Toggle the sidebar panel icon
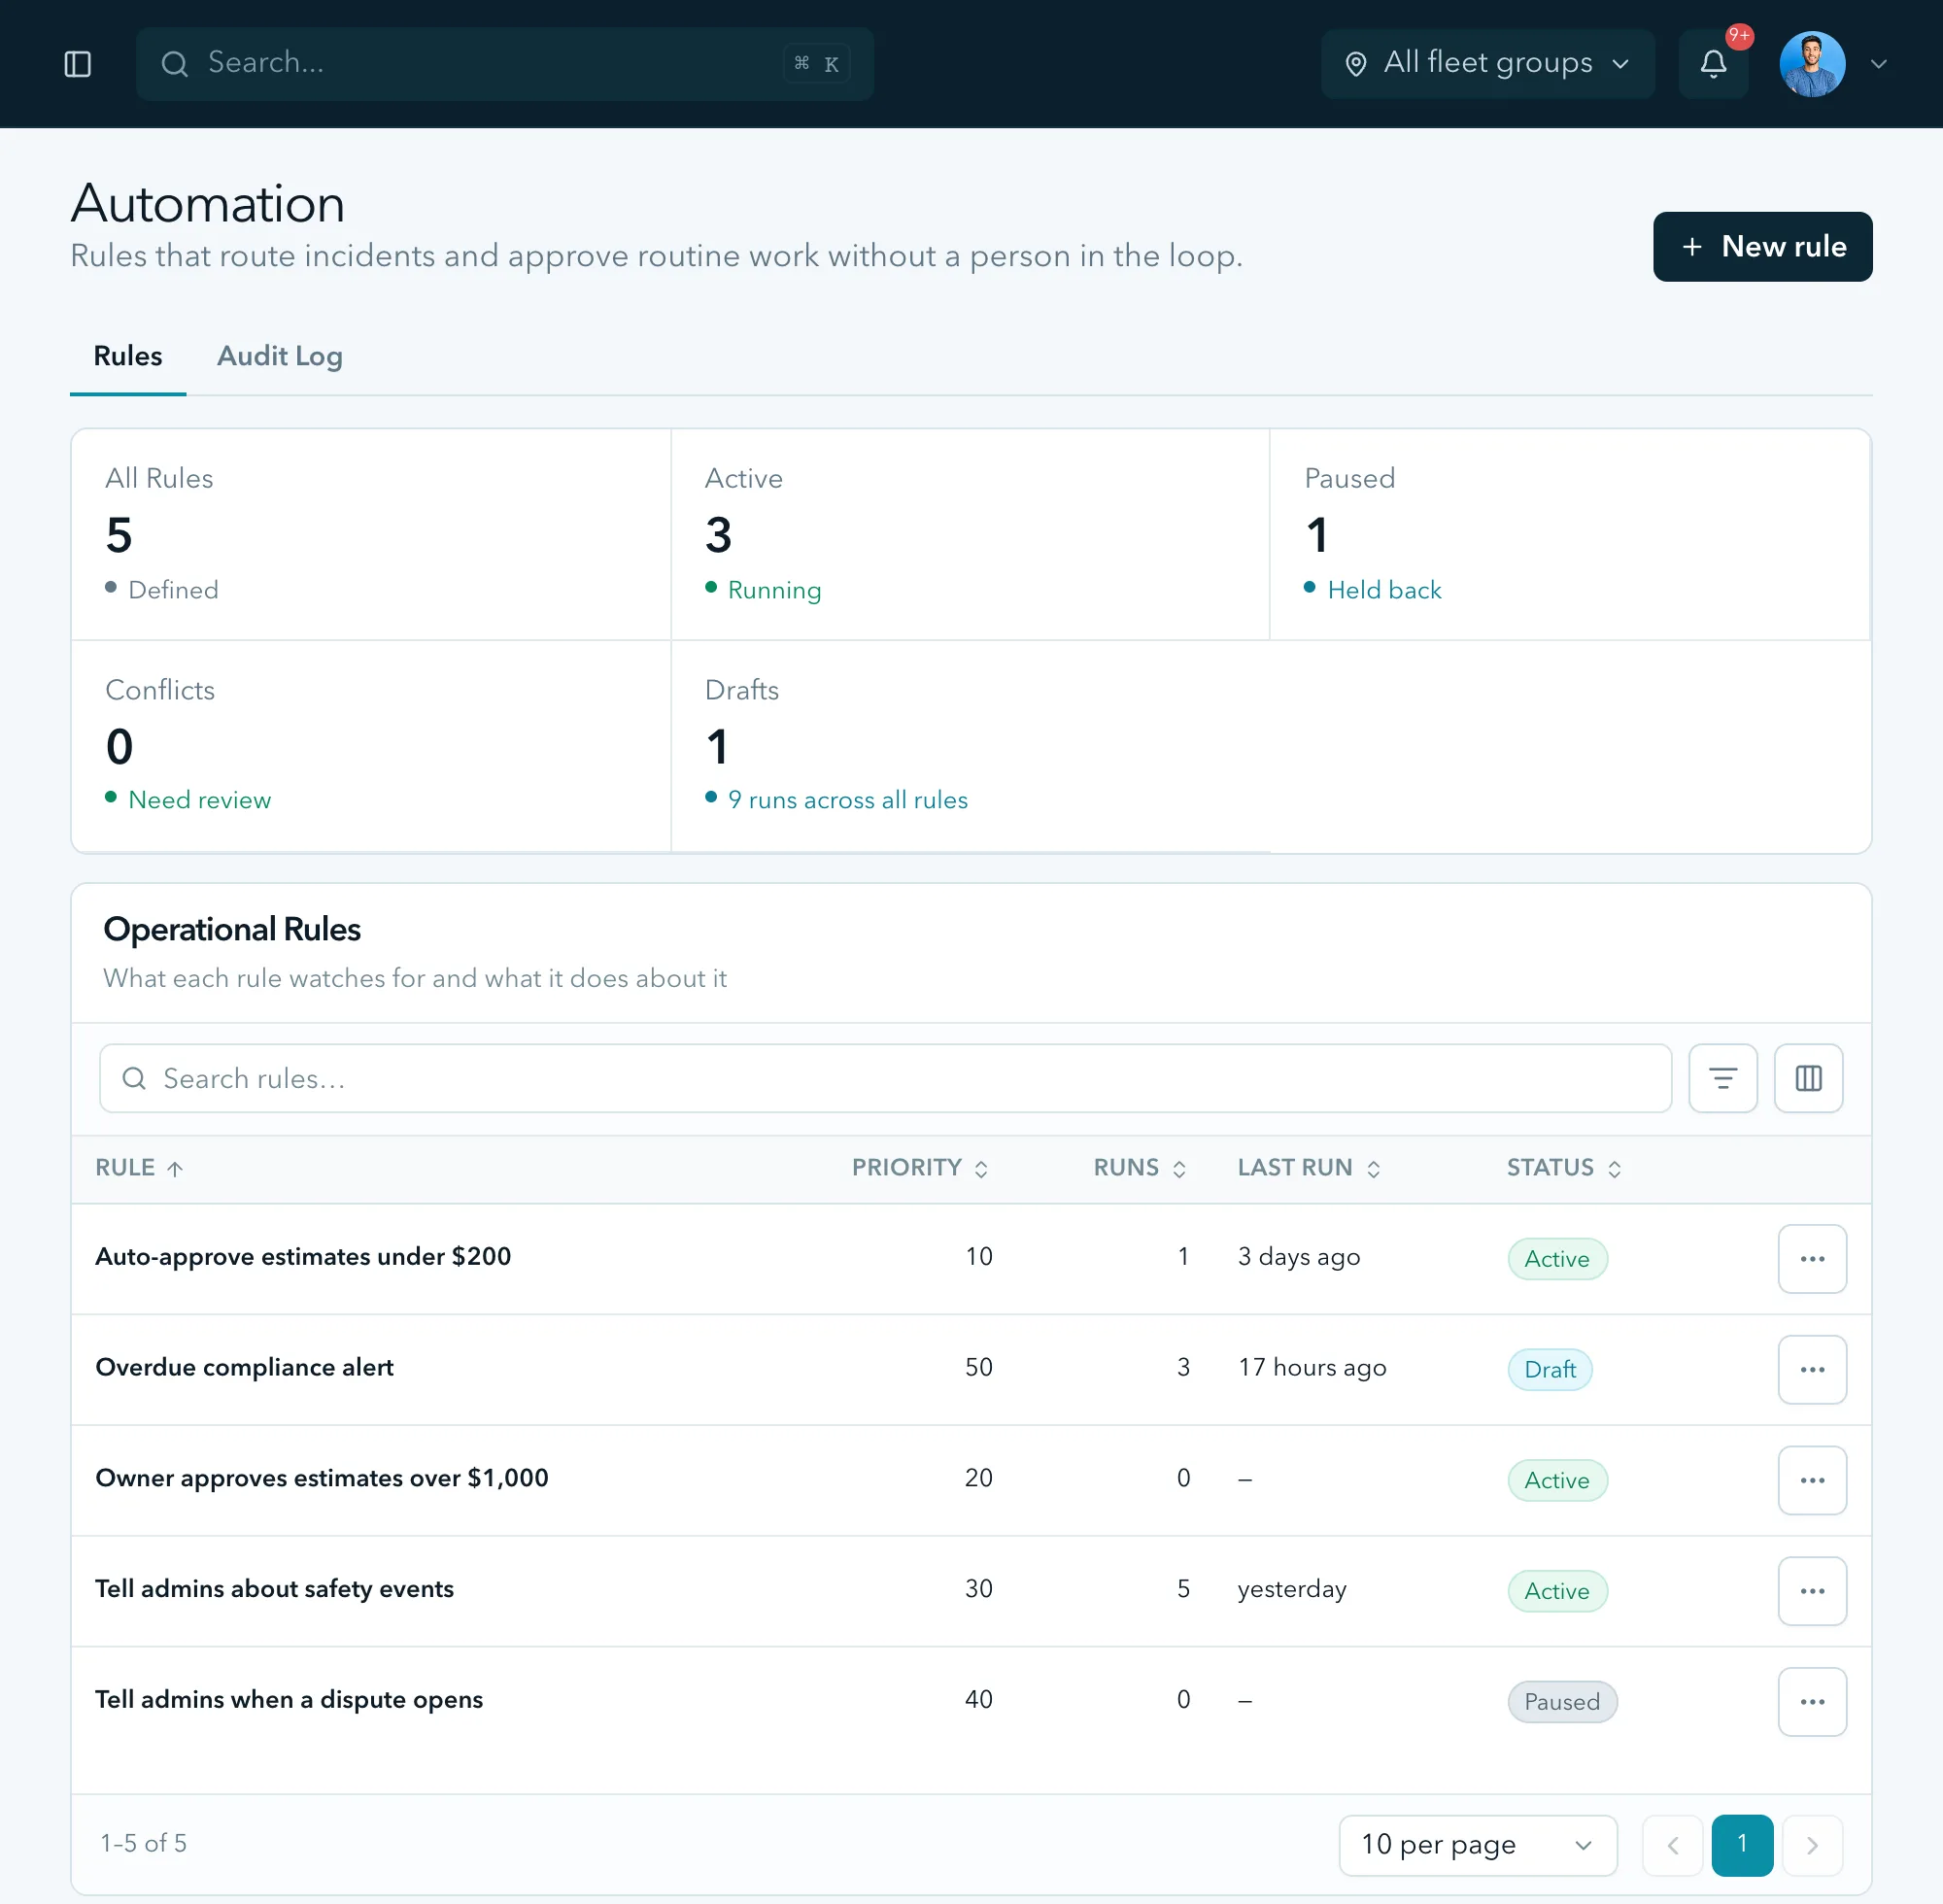 coord(78,64)
